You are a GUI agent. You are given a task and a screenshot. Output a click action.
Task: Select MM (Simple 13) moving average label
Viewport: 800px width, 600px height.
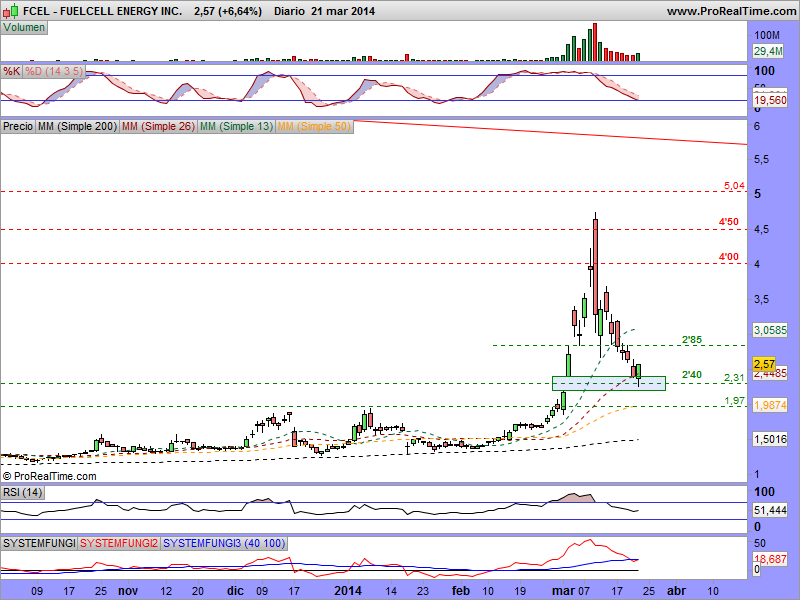pos(236,126)
